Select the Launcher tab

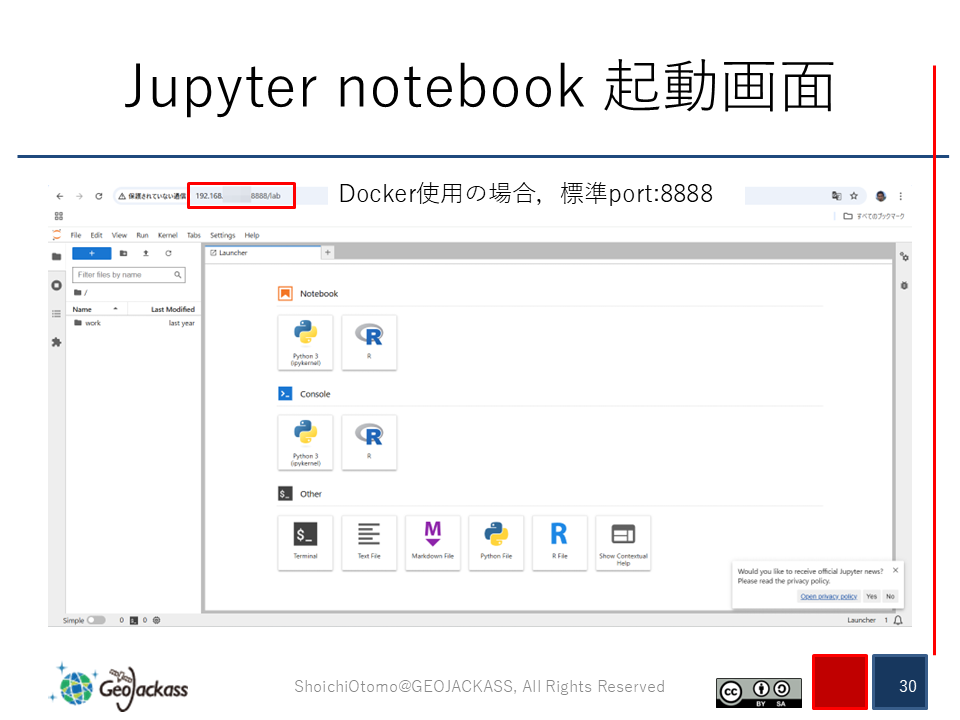tap(262, 253)
